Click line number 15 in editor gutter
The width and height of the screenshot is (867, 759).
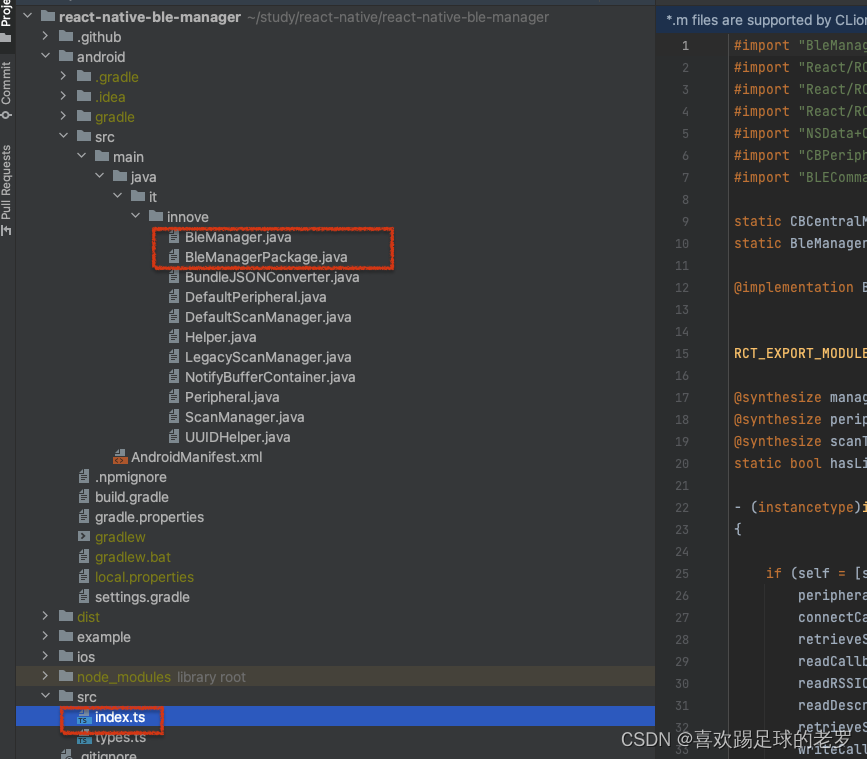click(682, 354)
